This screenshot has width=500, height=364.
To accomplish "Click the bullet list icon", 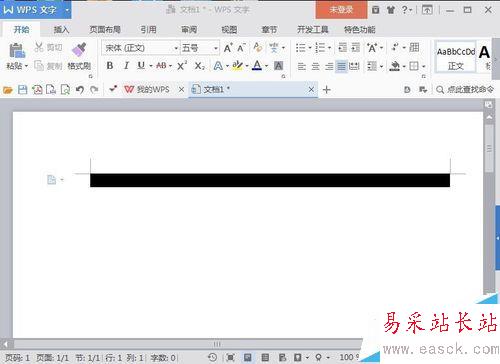I will pyautogui.click(x=301, y=48).
